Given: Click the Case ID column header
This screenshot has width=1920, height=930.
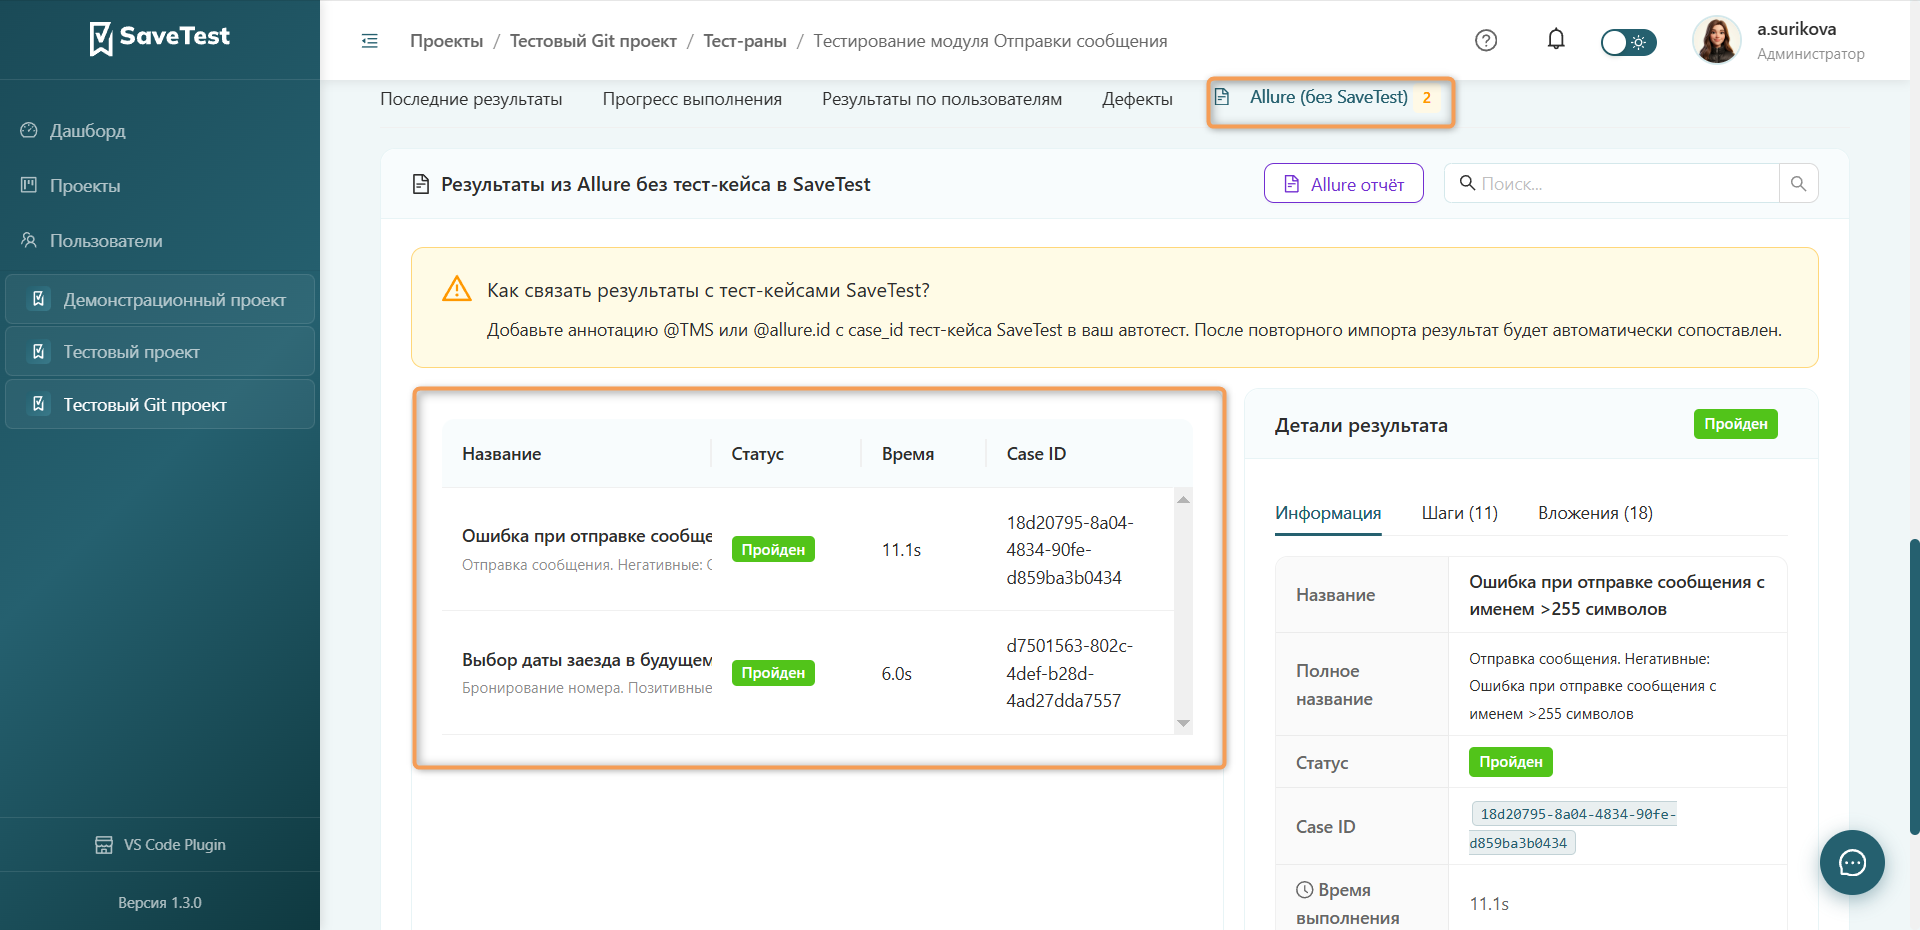Looking at the screenshot, I should click(x=1036, y=454).
